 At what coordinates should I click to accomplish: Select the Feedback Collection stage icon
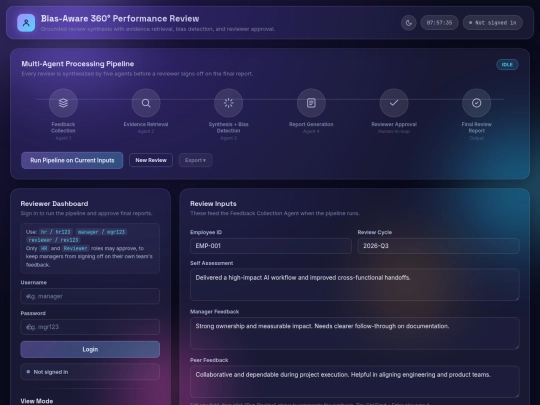pos(63,103)
